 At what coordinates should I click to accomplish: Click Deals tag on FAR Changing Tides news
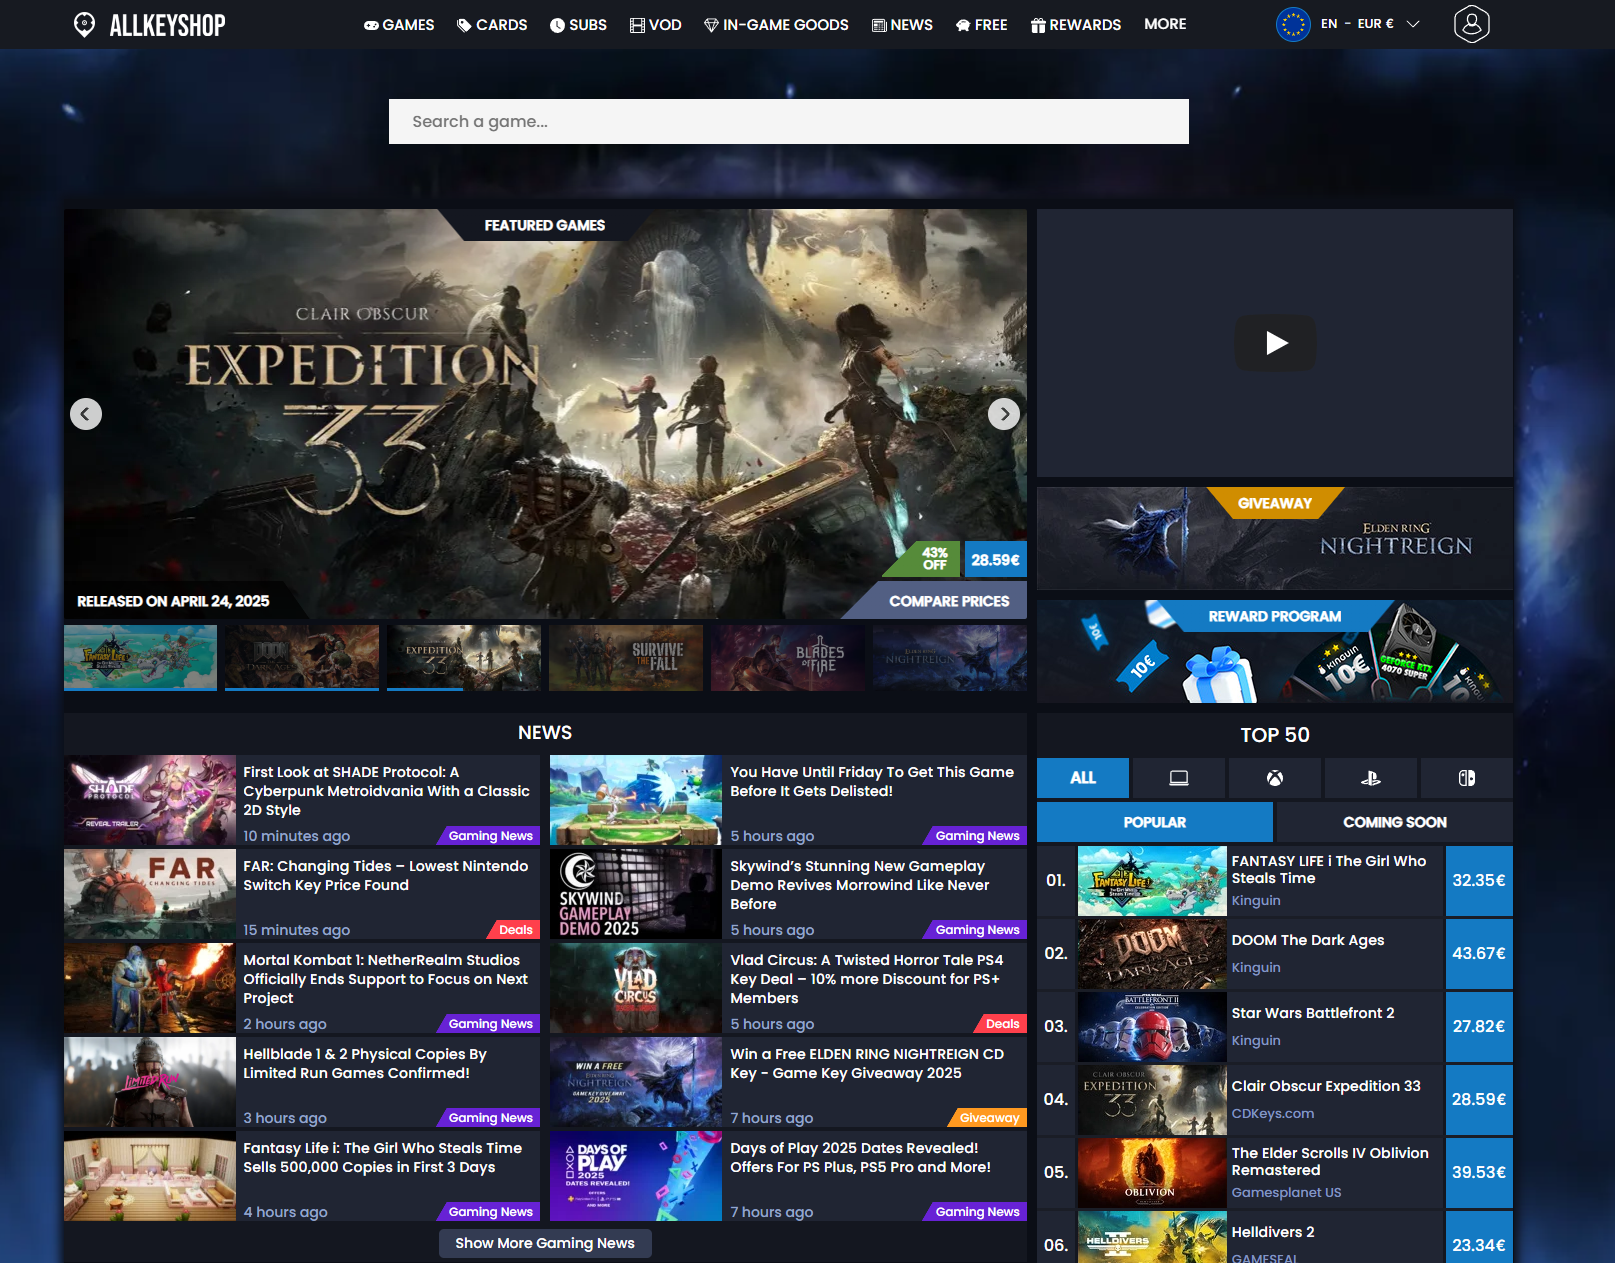click(515, 930)
